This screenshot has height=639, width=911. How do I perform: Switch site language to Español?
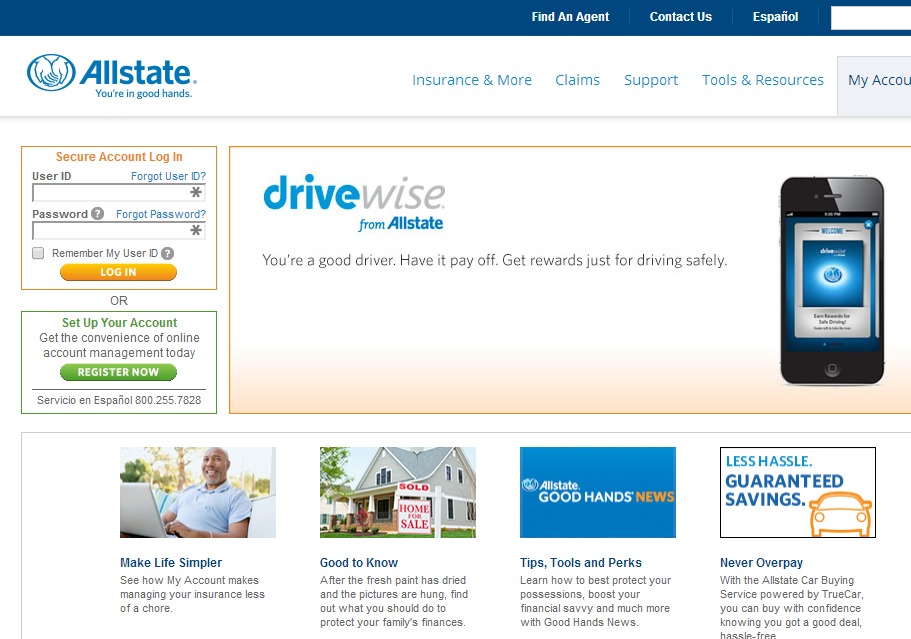(776, 17)
